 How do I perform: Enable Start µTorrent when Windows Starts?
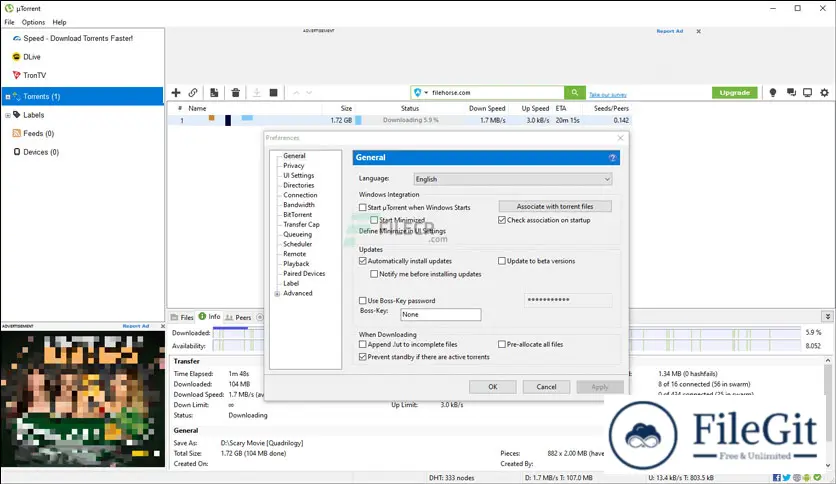click(363, 207)
